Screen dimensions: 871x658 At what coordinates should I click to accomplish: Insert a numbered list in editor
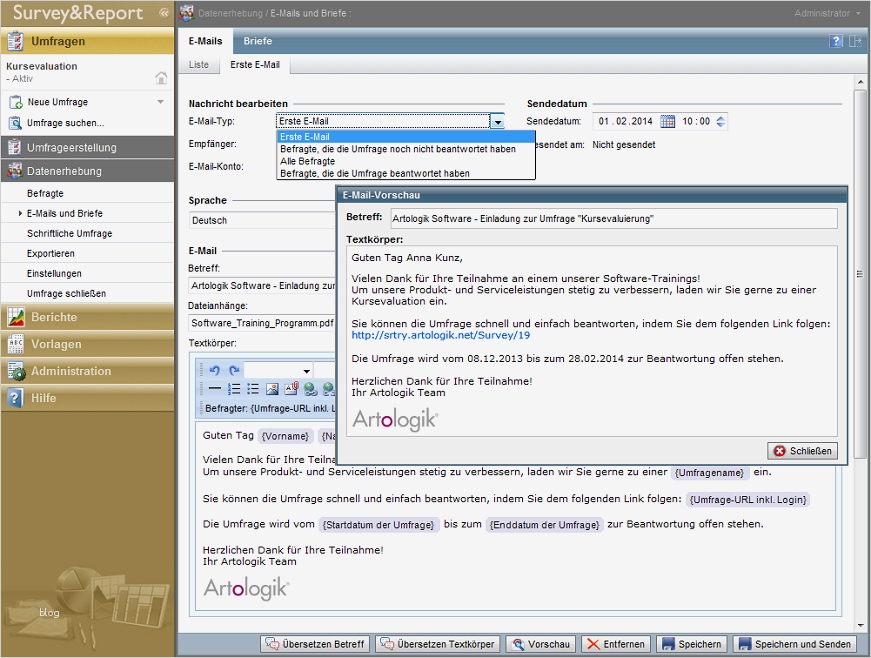click(234, 389)
